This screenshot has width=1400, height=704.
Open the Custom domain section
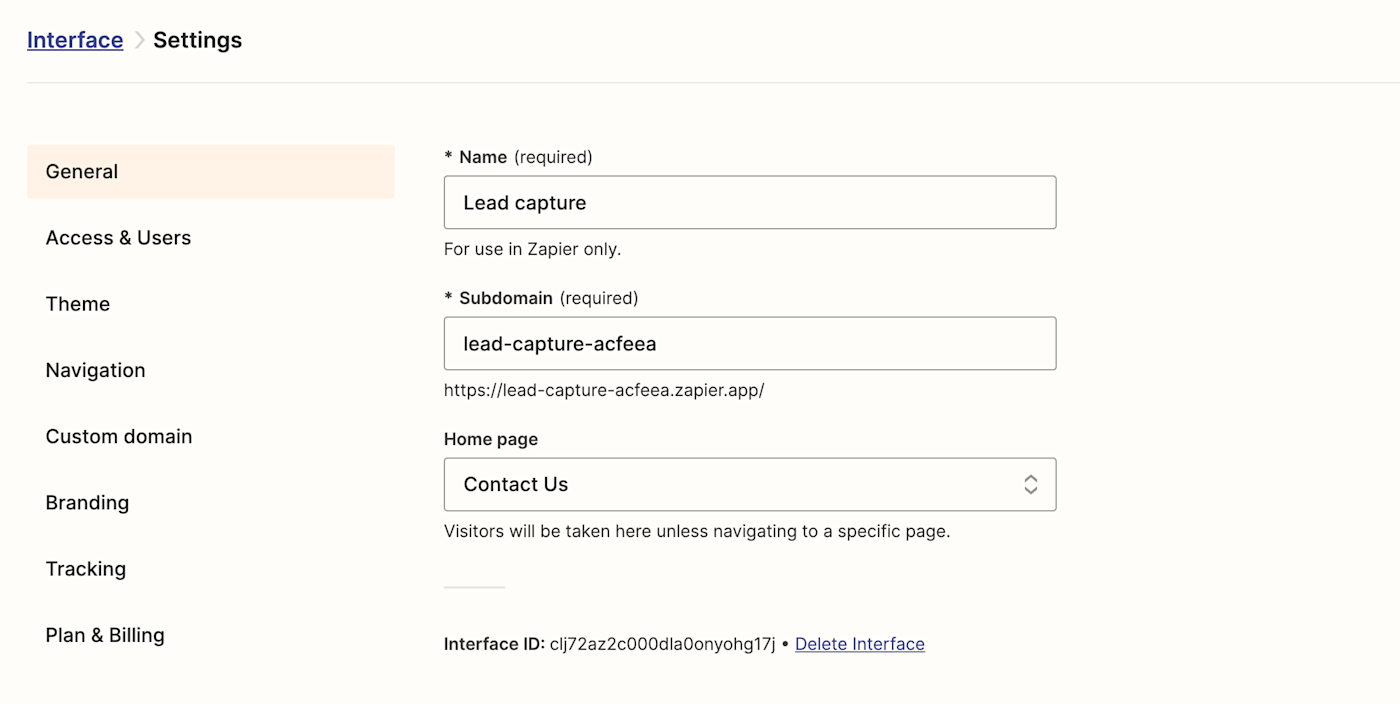pyautogui.click(x=118, y=436)
